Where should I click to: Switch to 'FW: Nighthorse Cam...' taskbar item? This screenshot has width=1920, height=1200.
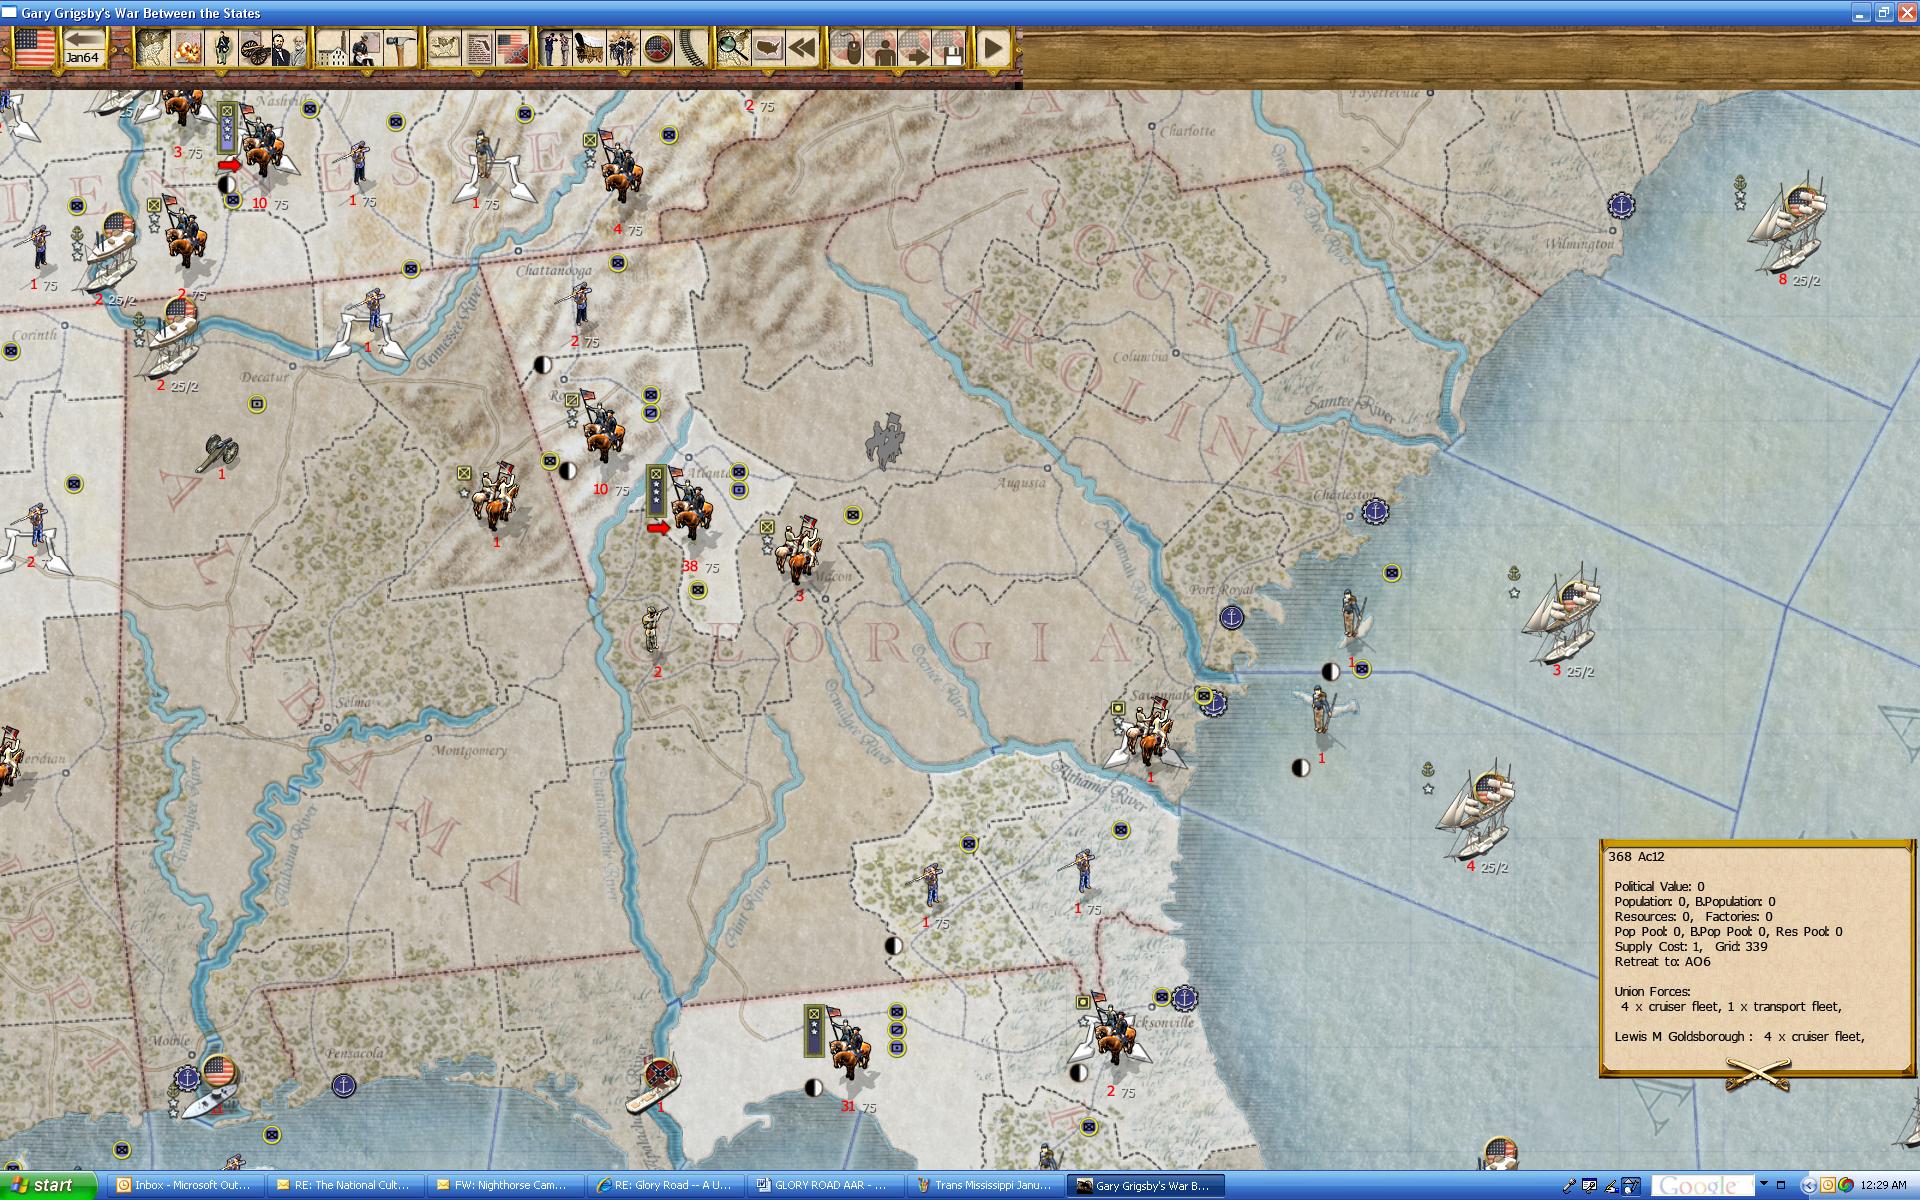coord(504,1185)
